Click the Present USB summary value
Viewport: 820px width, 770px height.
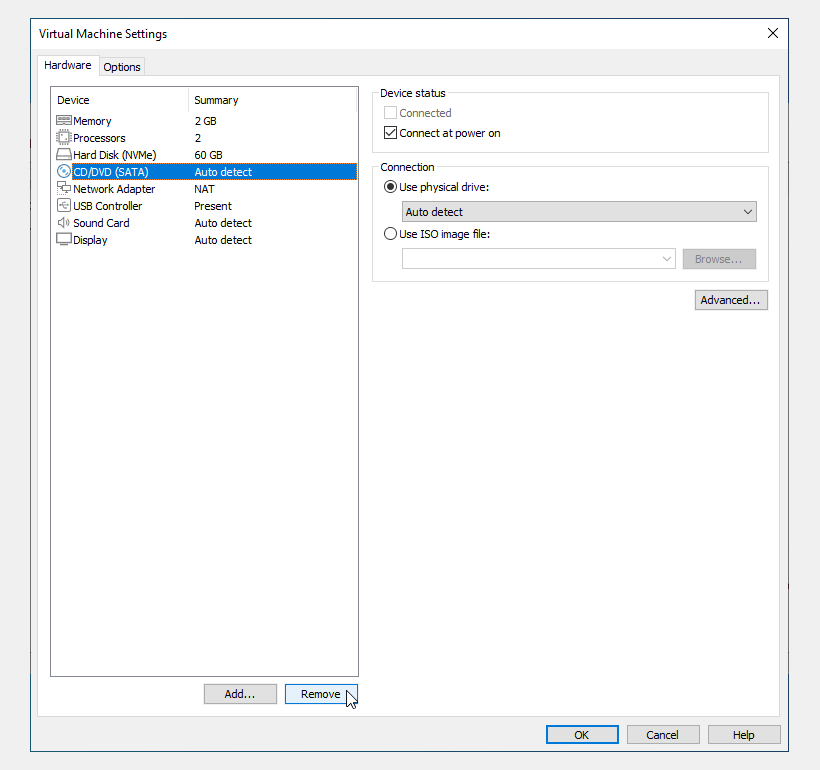pos(213,206)
